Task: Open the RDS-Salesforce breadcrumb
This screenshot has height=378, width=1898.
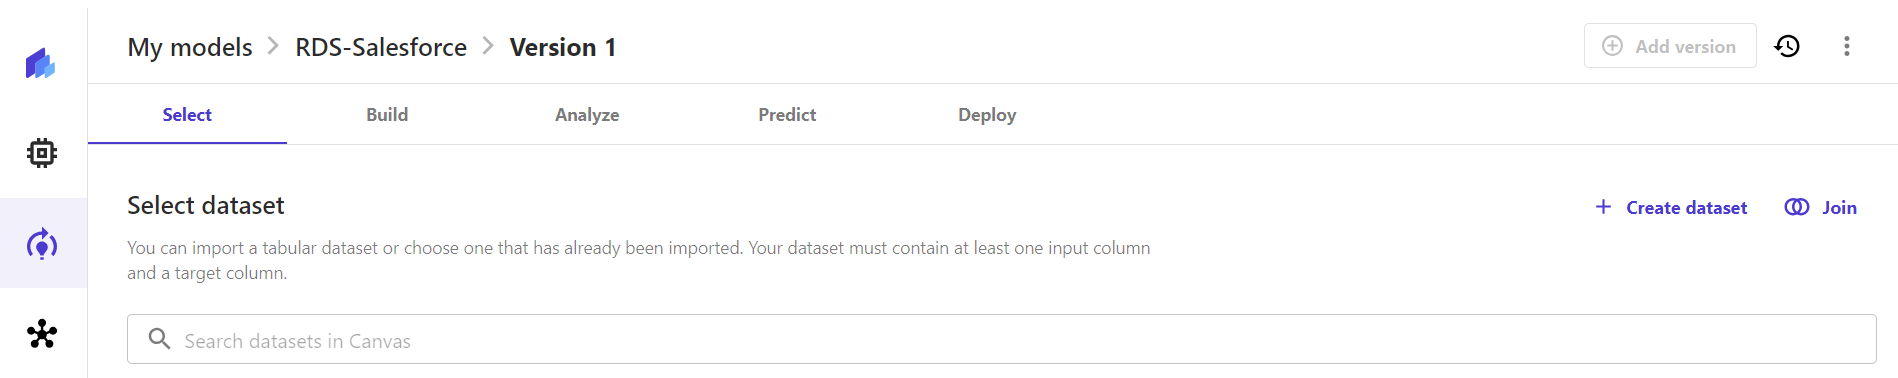Action: pyautogui.click(x=381, y=47)
